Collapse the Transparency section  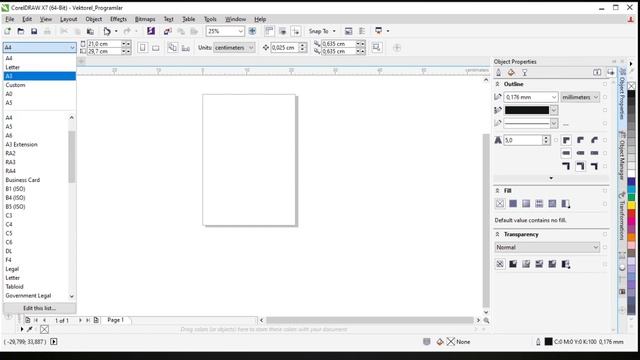pyautogui.click(x=497, y=234)
